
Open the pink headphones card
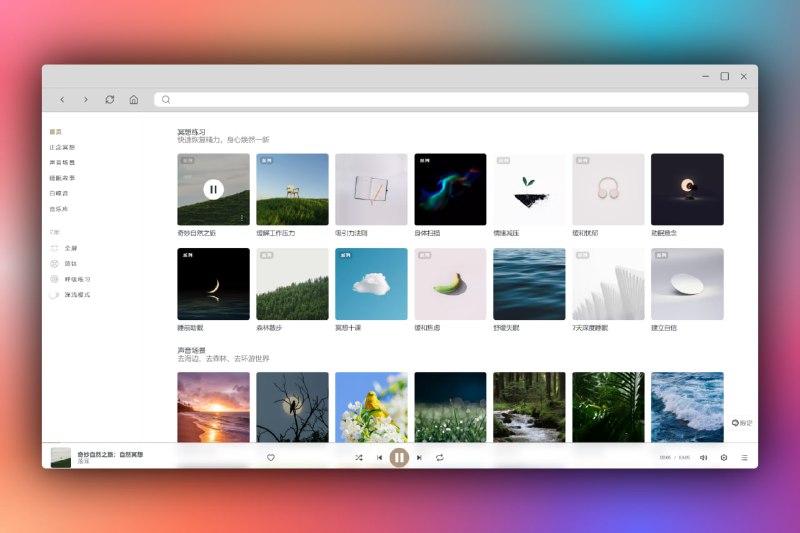608,189
